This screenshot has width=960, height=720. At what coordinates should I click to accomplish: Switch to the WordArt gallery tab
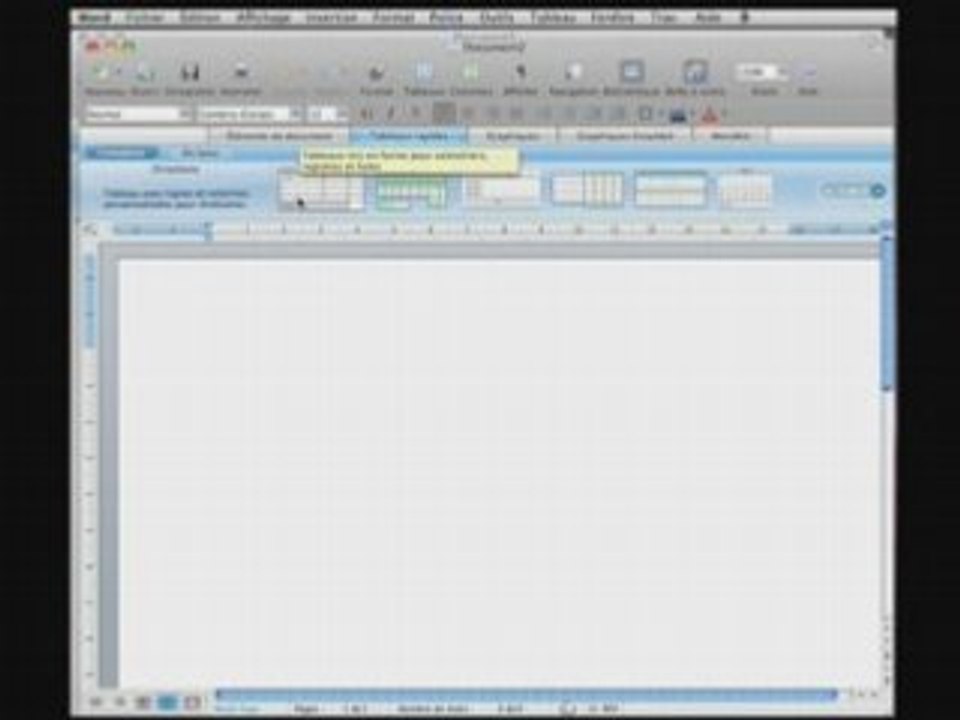coord(730,135)
